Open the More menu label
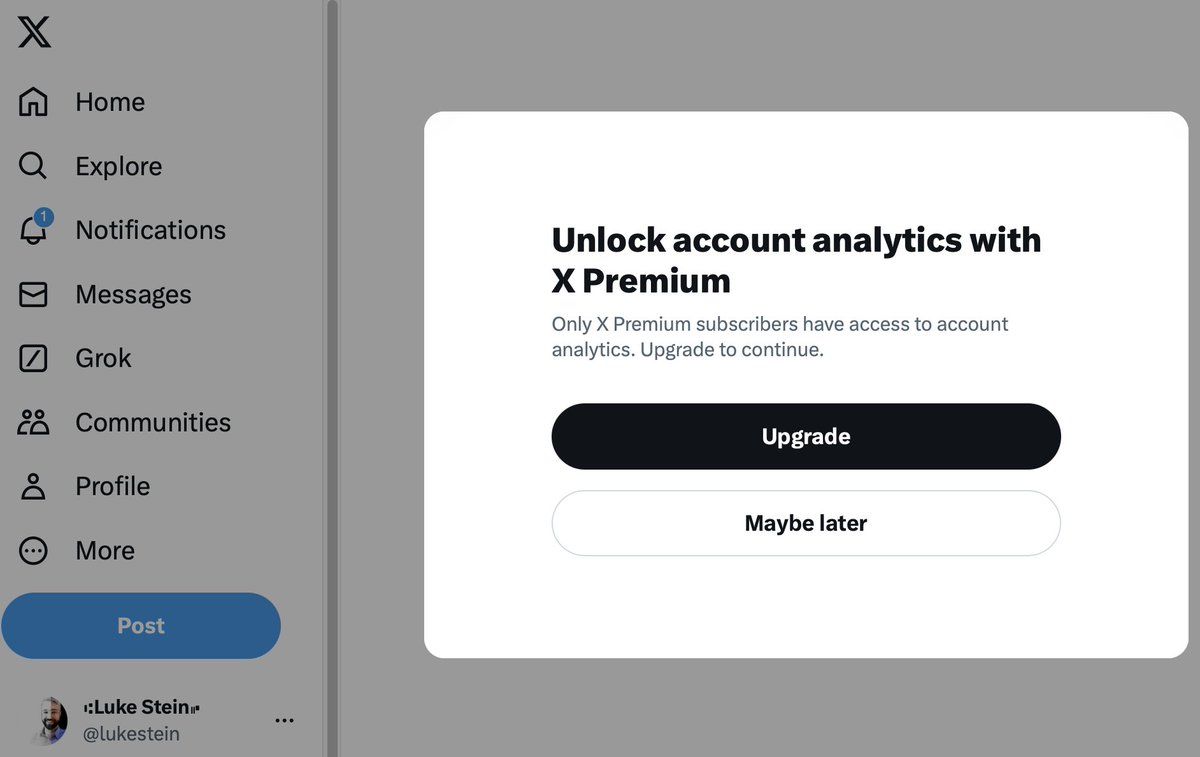Screen dimensions: 1200x757 105,551
